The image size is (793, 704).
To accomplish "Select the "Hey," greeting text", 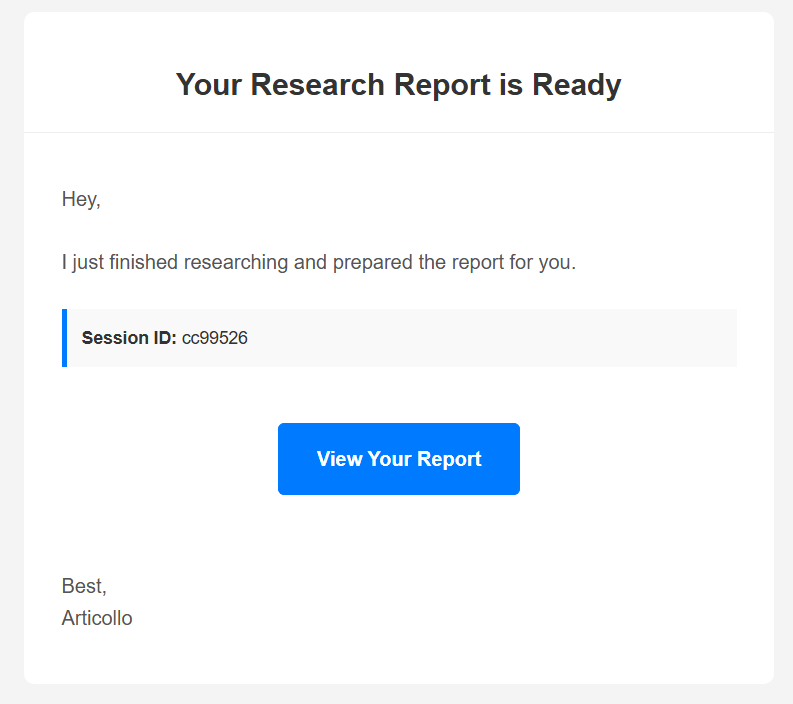I will point(81,199).
